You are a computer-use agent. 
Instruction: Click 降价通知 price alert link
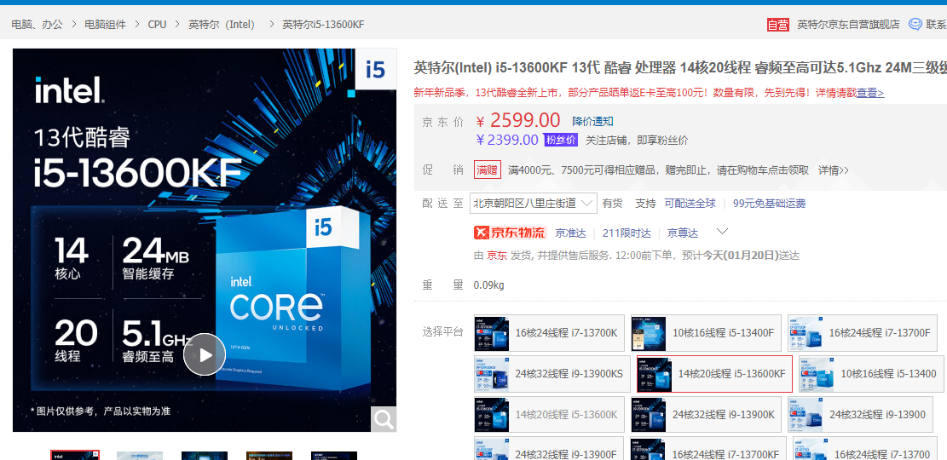tap(593, 121)
